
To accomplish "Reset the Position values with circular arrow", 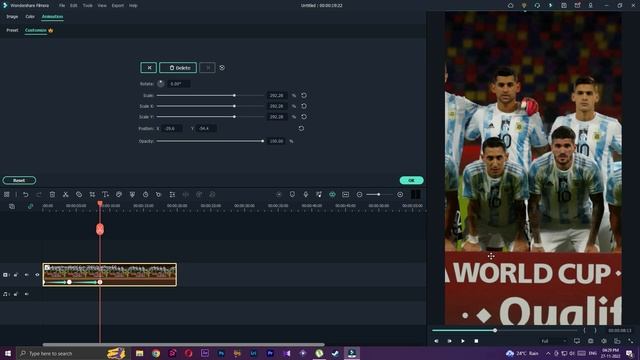I will [x=301, y=128].
